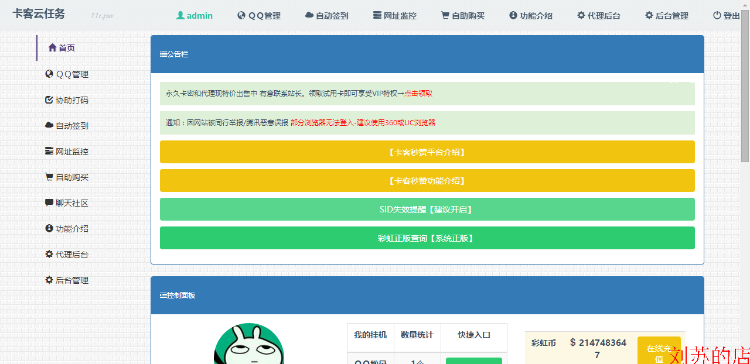The height and width of the screenshot is (364, 750).
Task: Open sidebar 功能介绍 info item
Action: click(66, 229)
